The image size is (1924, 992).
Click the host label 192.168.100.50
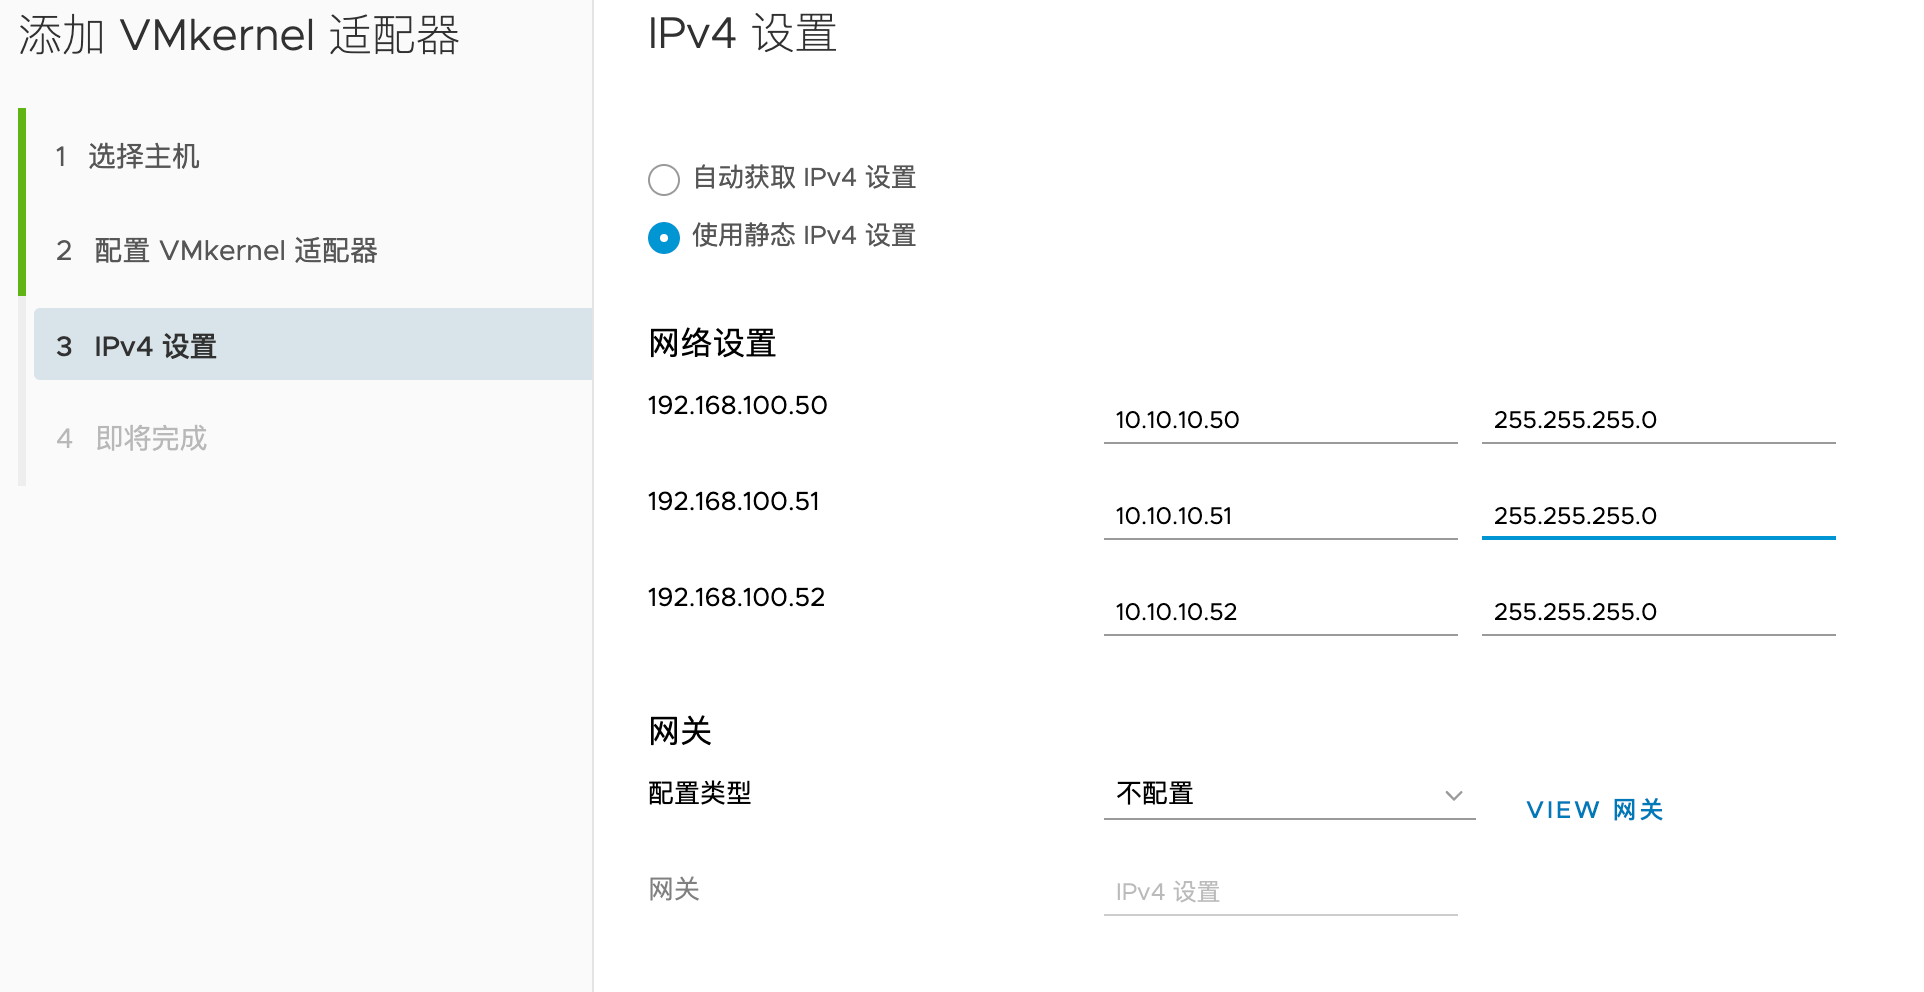tap(737, 405)
